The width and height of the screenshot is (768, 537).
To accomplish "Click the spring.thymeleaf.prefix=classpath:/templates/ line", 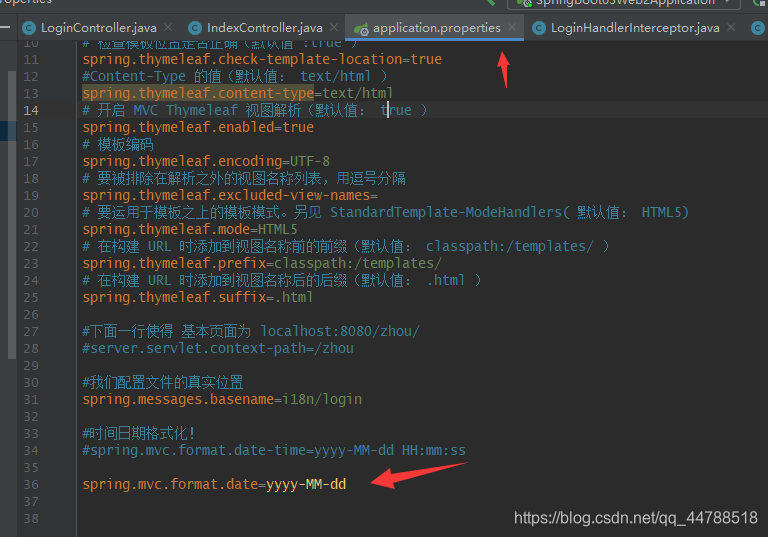I will 262,263.
